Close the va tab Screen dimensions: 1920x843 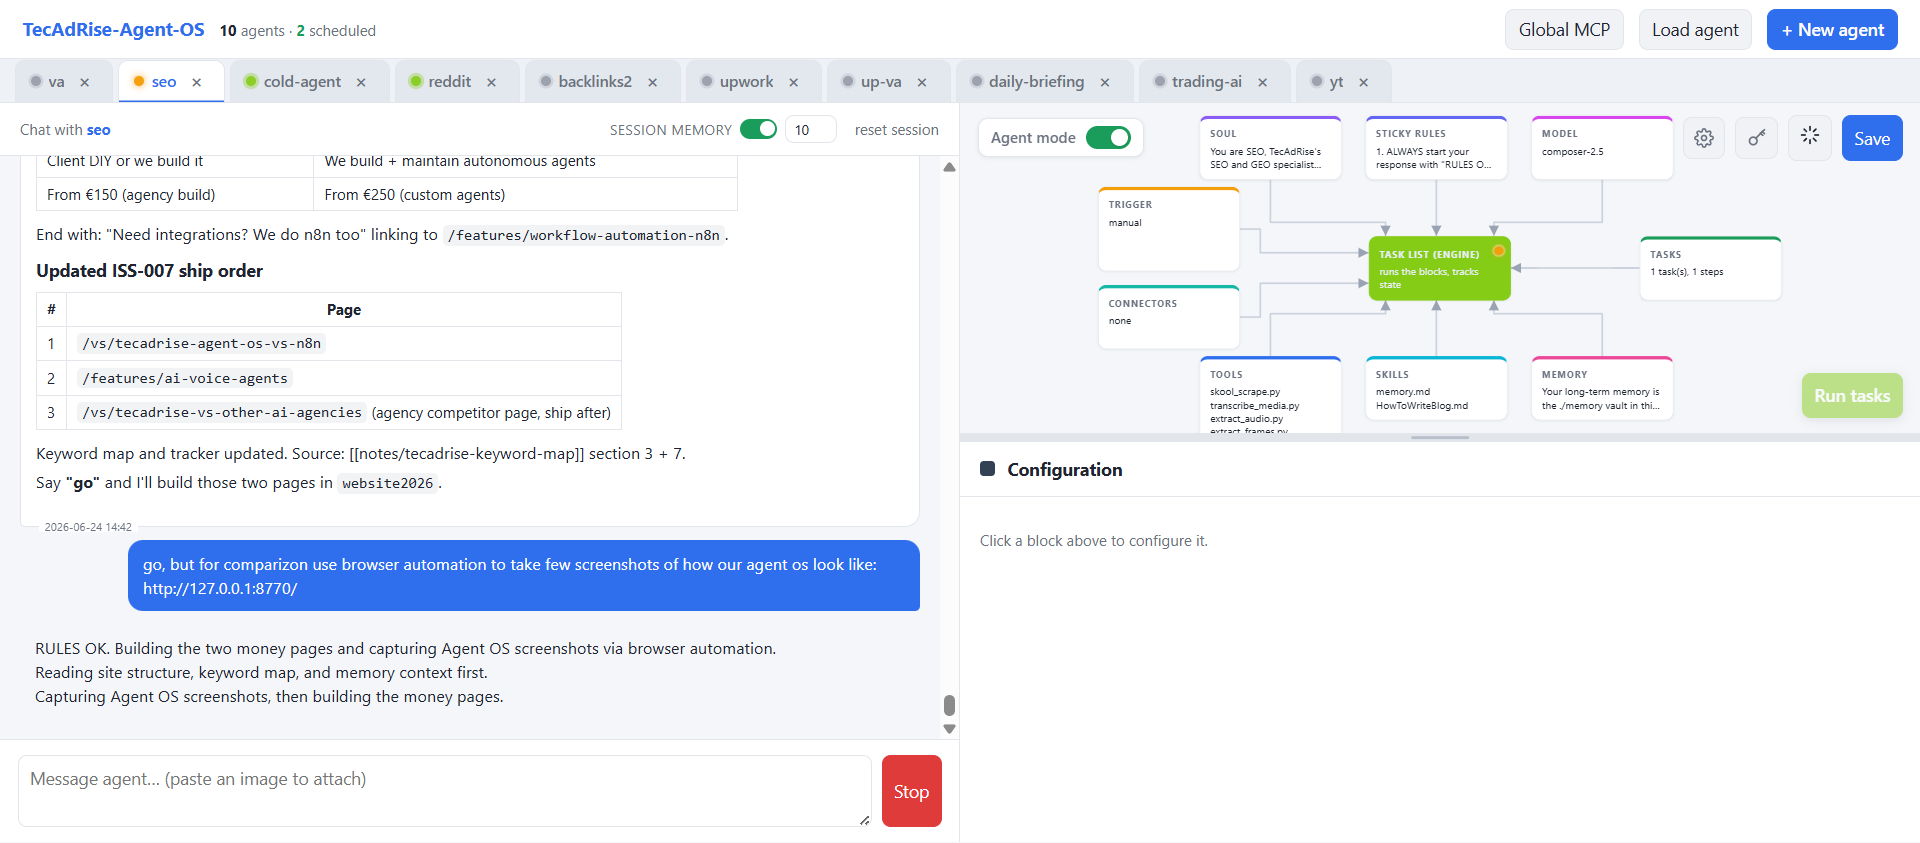pos(85,82)
